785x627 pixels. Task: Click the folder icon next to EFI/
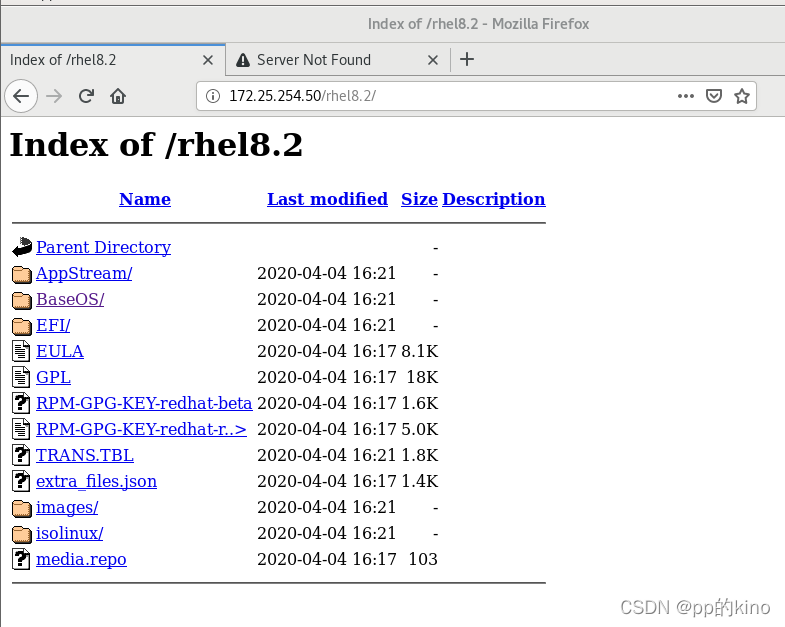click(22, 326)
